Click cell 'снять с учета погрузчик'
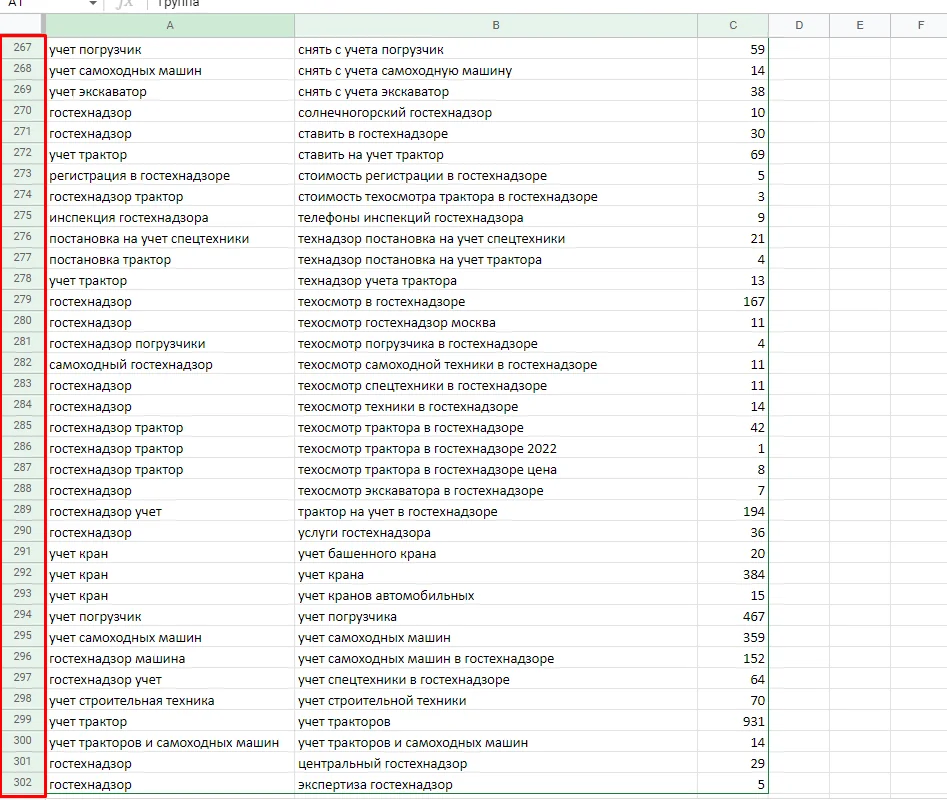Viewport: 947px width, 800px height. pos(496,50)
